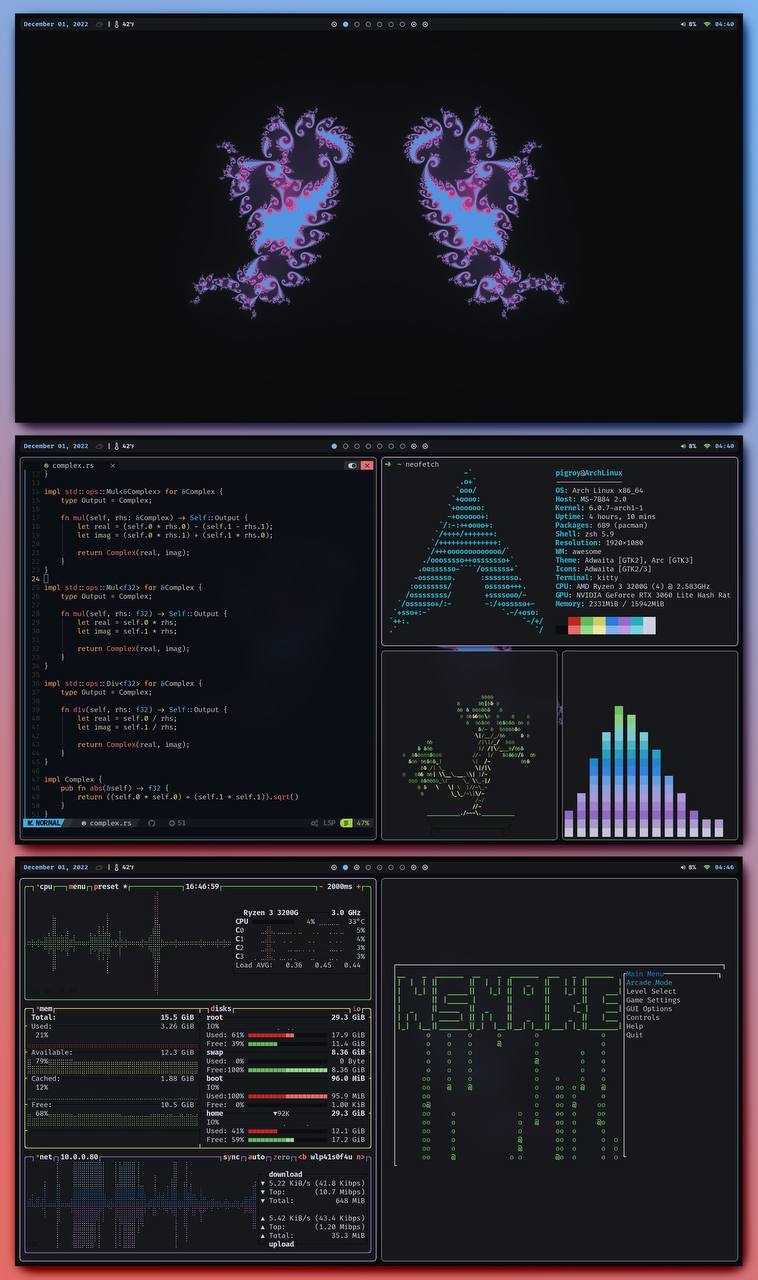Click the 16:46:59 clock in the btop header
This screenshot has width=758, height=1280.
point(202,886)
